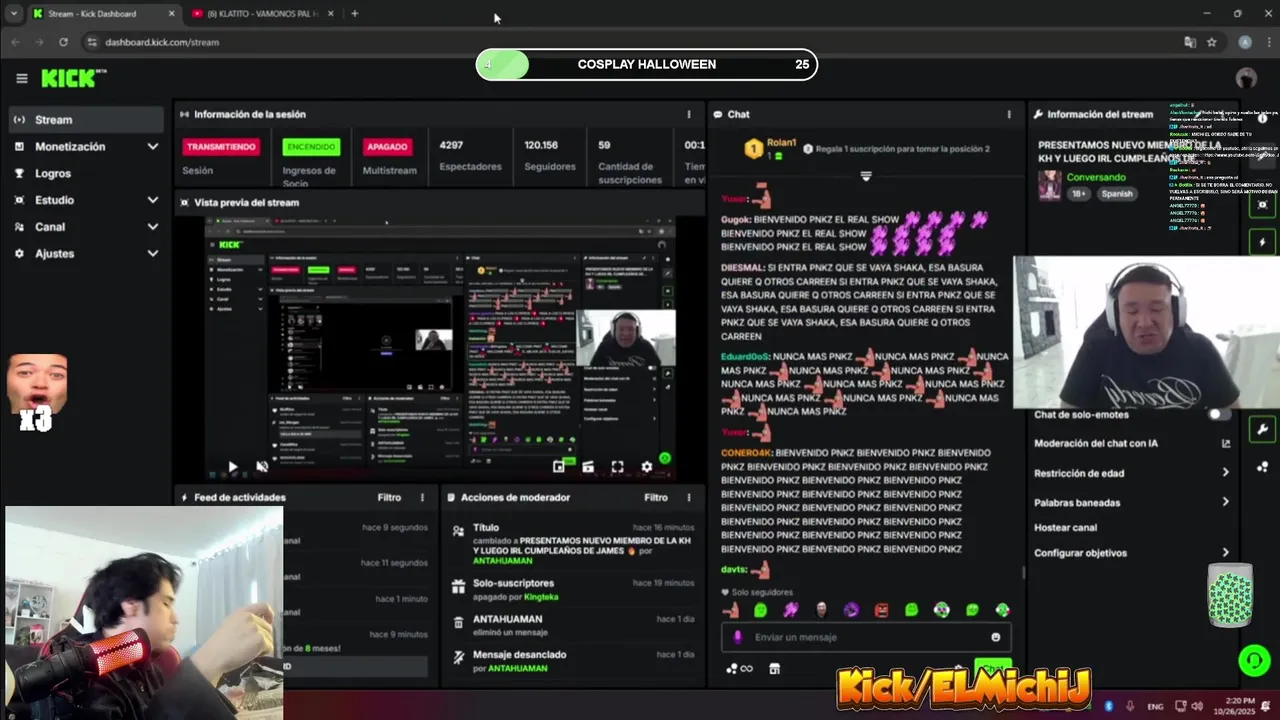Click the Rolan1 top gifter badge
Screen dimensions: 1280x720
754,149
